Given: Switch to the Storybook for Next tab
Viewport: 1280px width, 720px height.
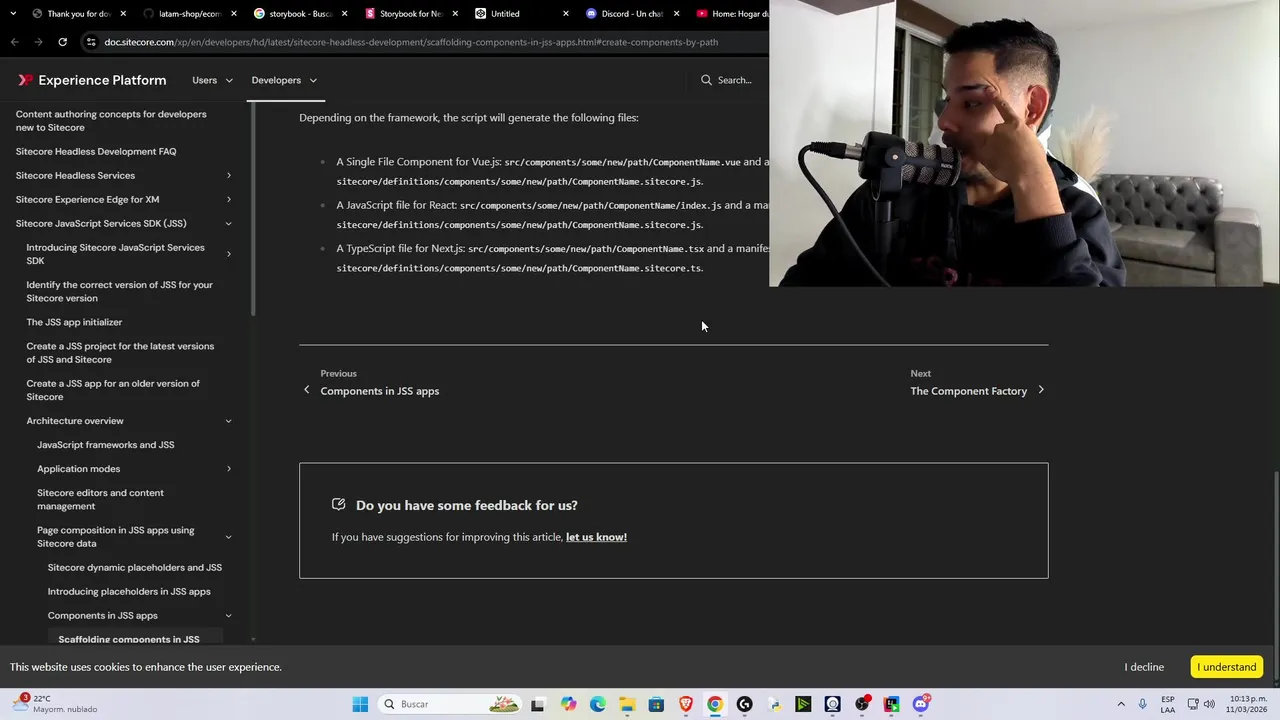Looking at the screenshot, I should click(411, 14).
